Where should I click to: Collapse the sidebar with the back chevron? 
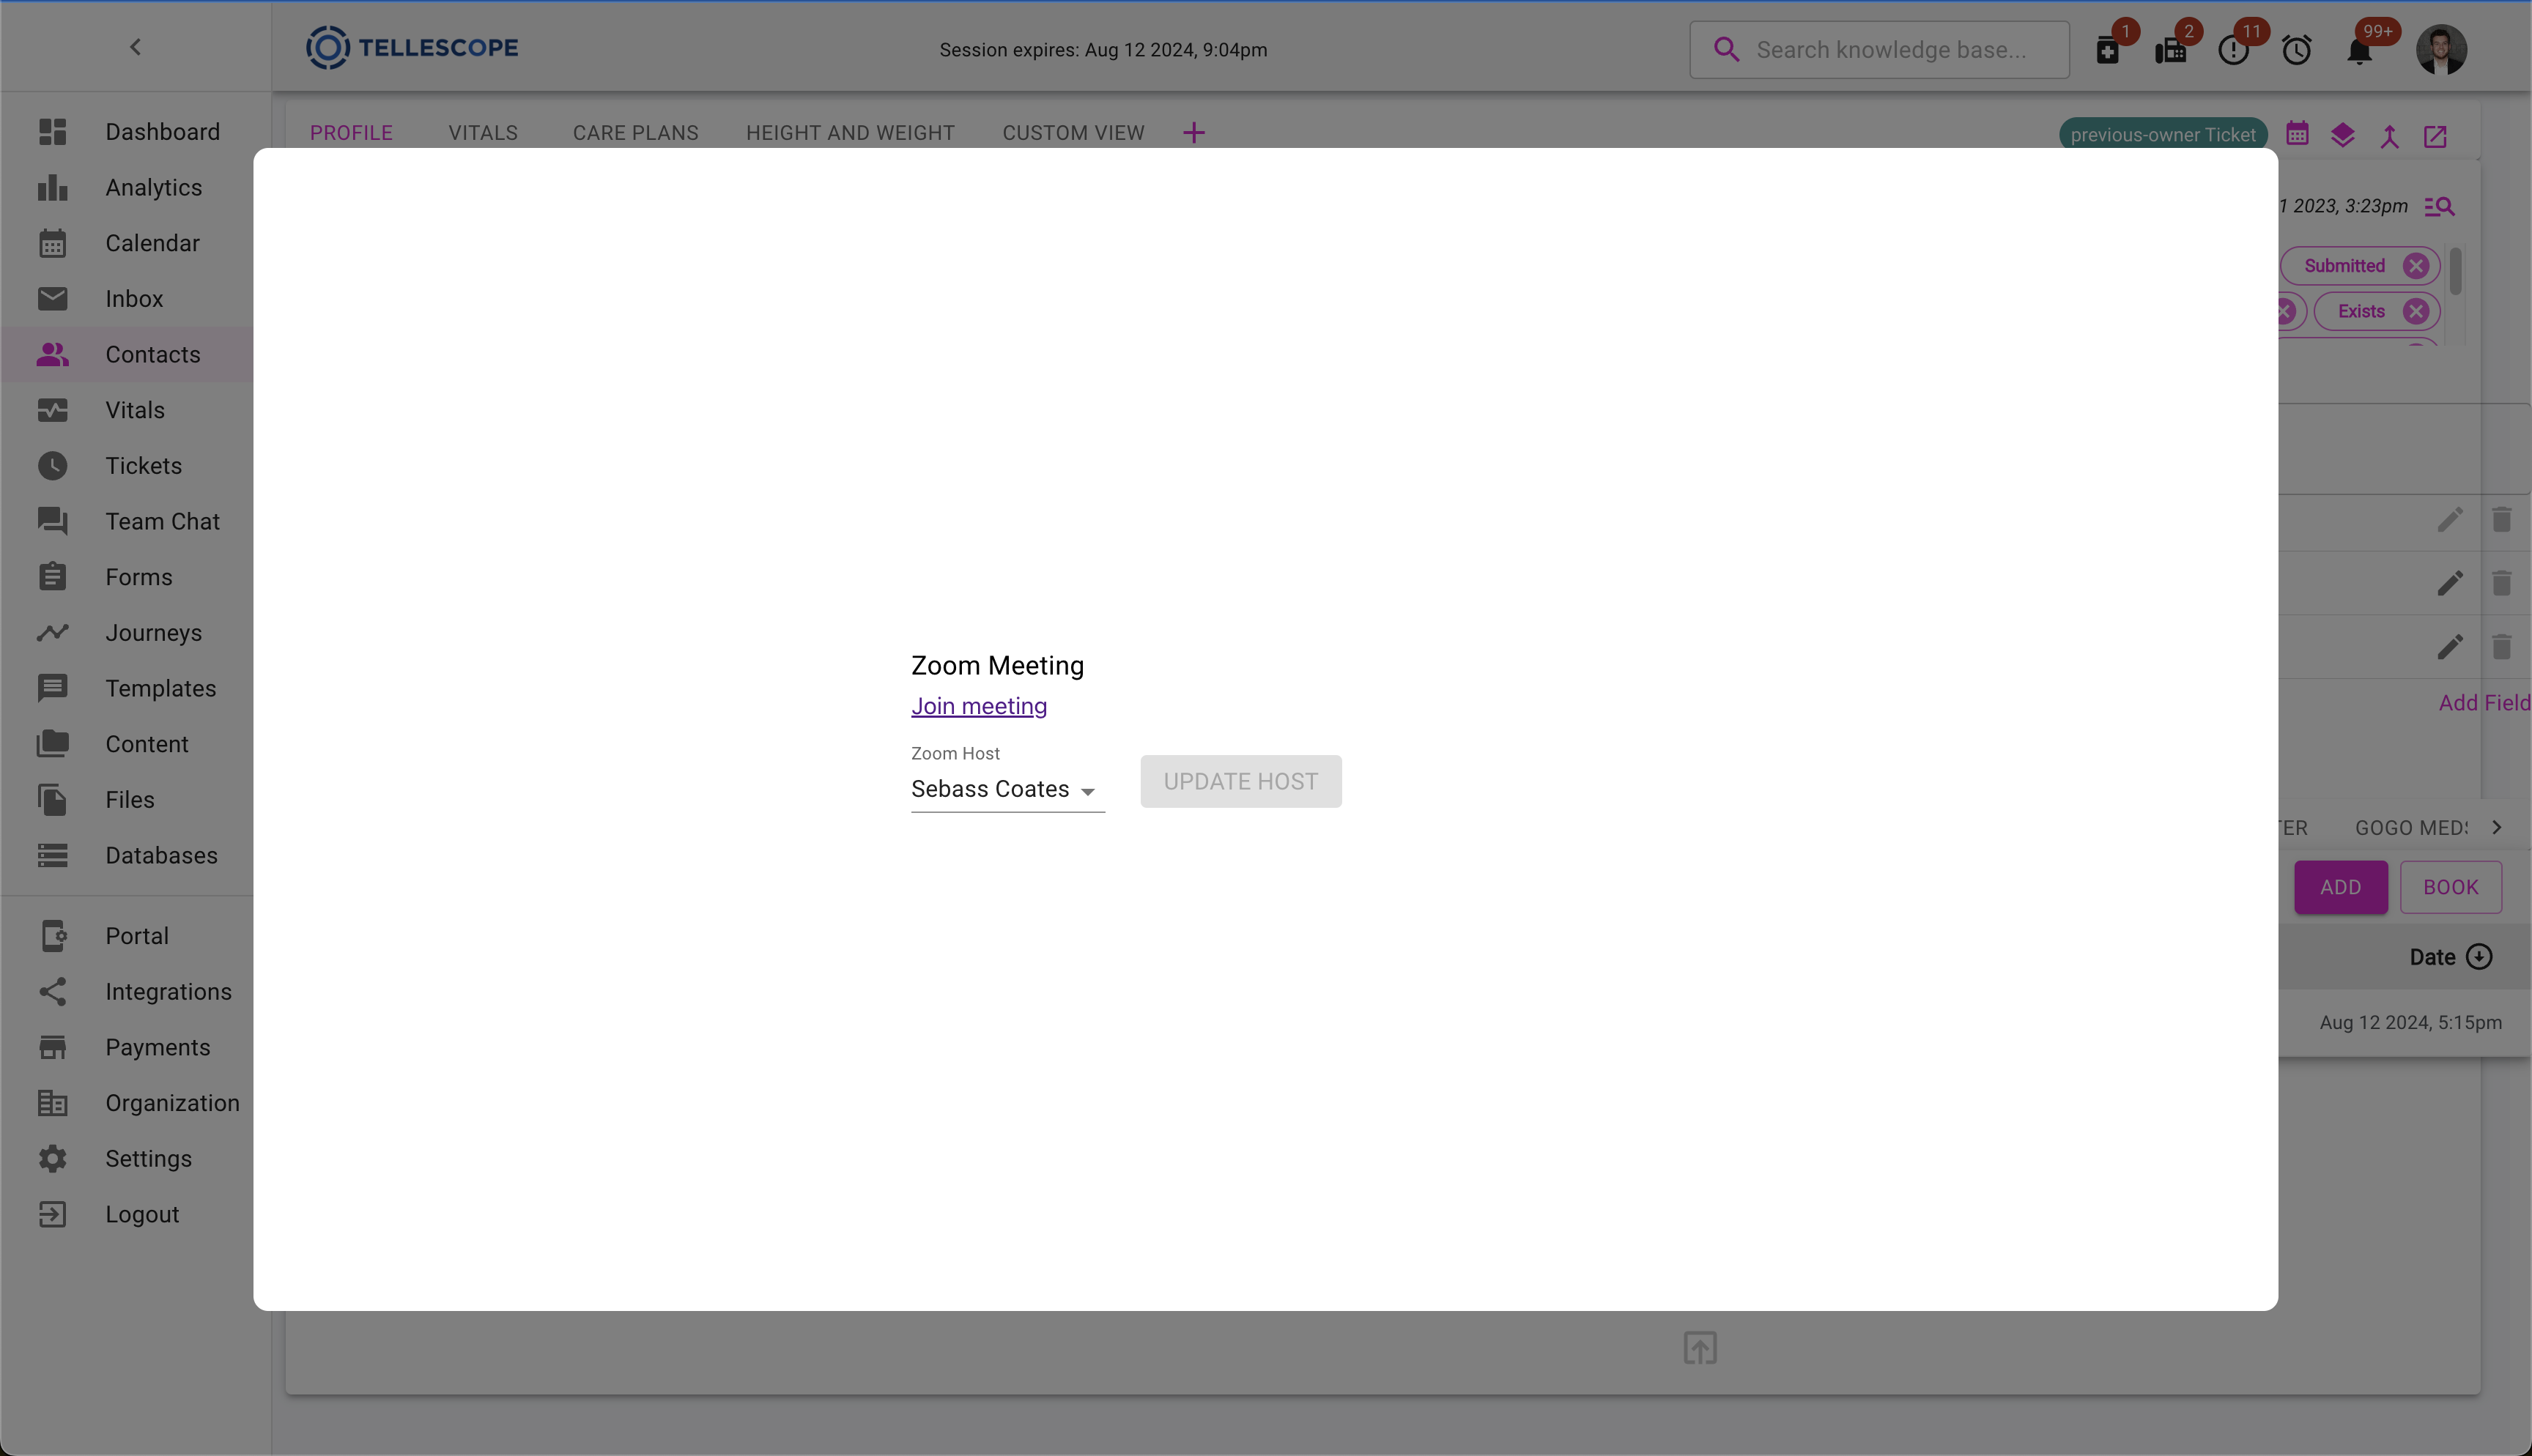pyautogui.click(x=135, y=47)
